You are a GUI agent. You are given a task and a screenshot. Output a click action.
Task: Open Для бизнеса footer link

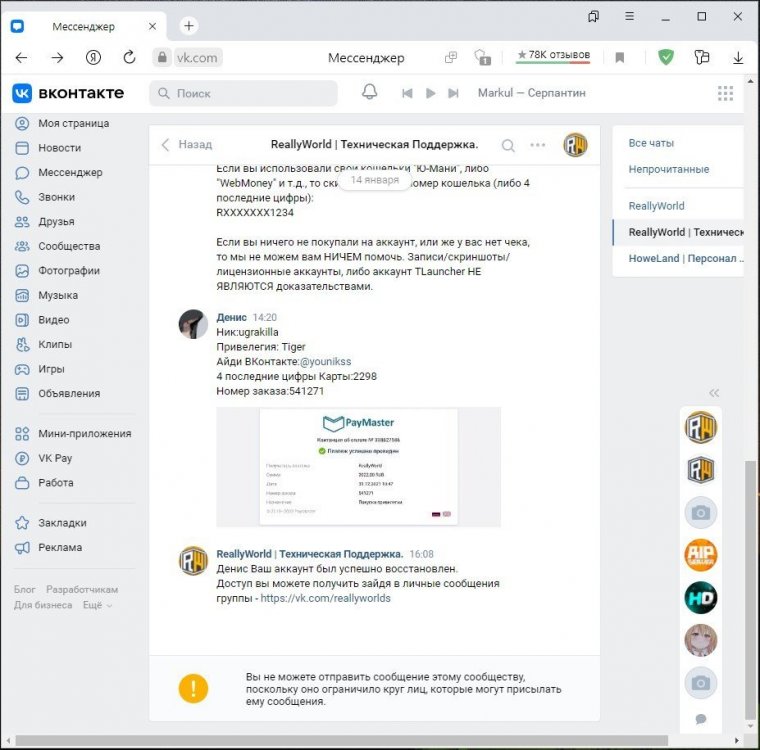click(x=43, y=605)
